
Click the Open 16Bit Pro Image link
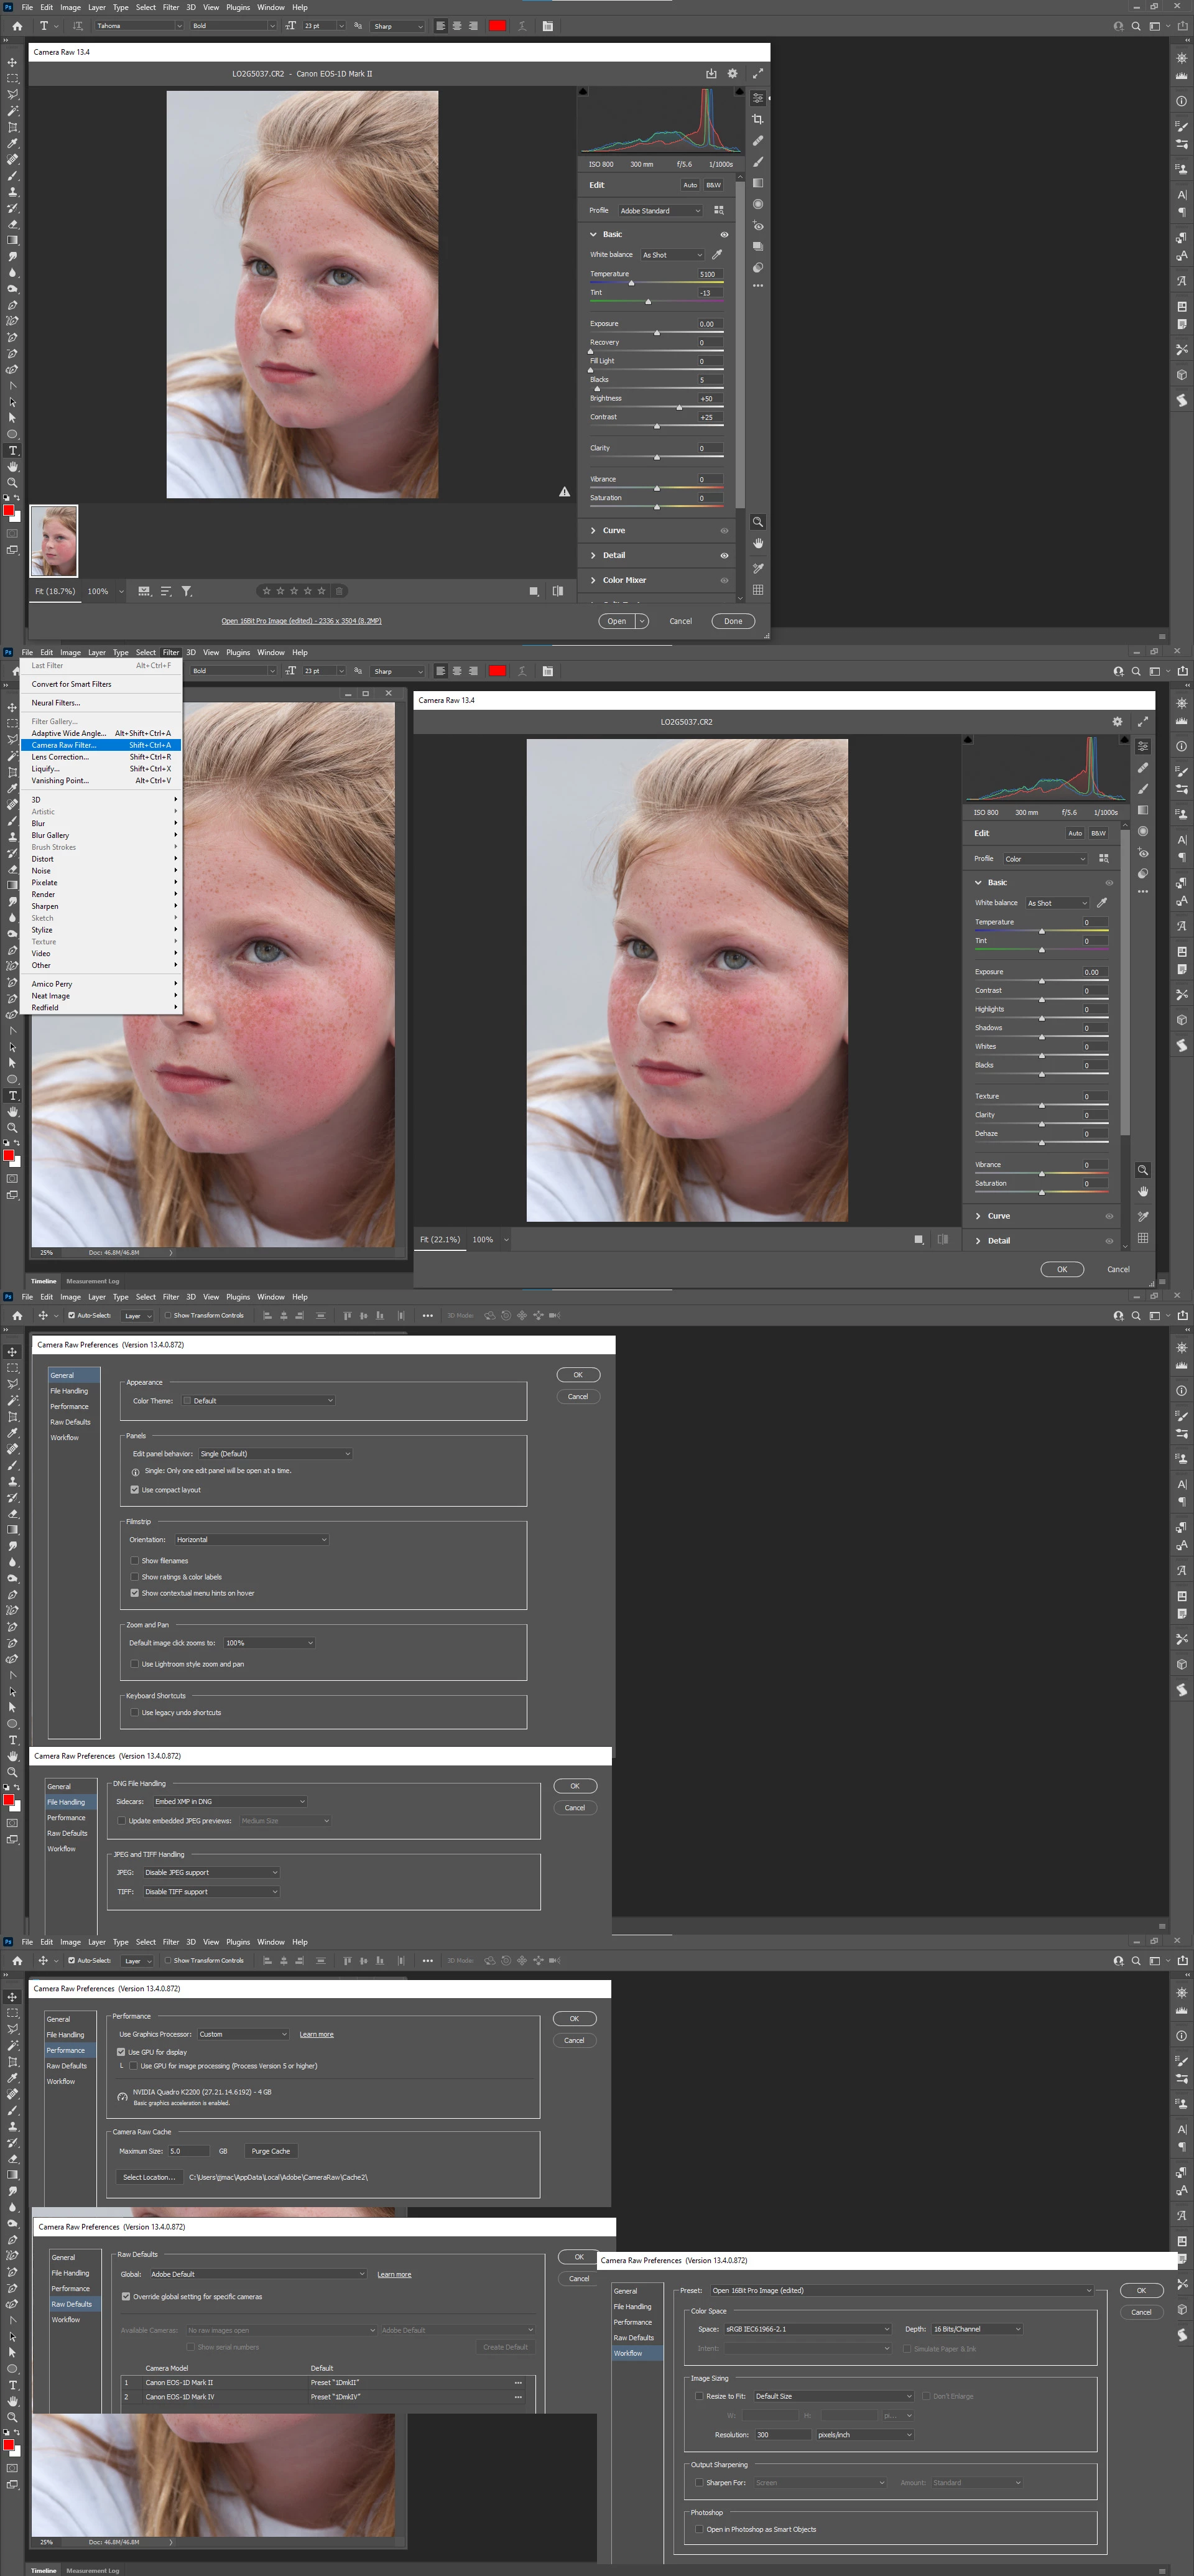tap(301, 621)
